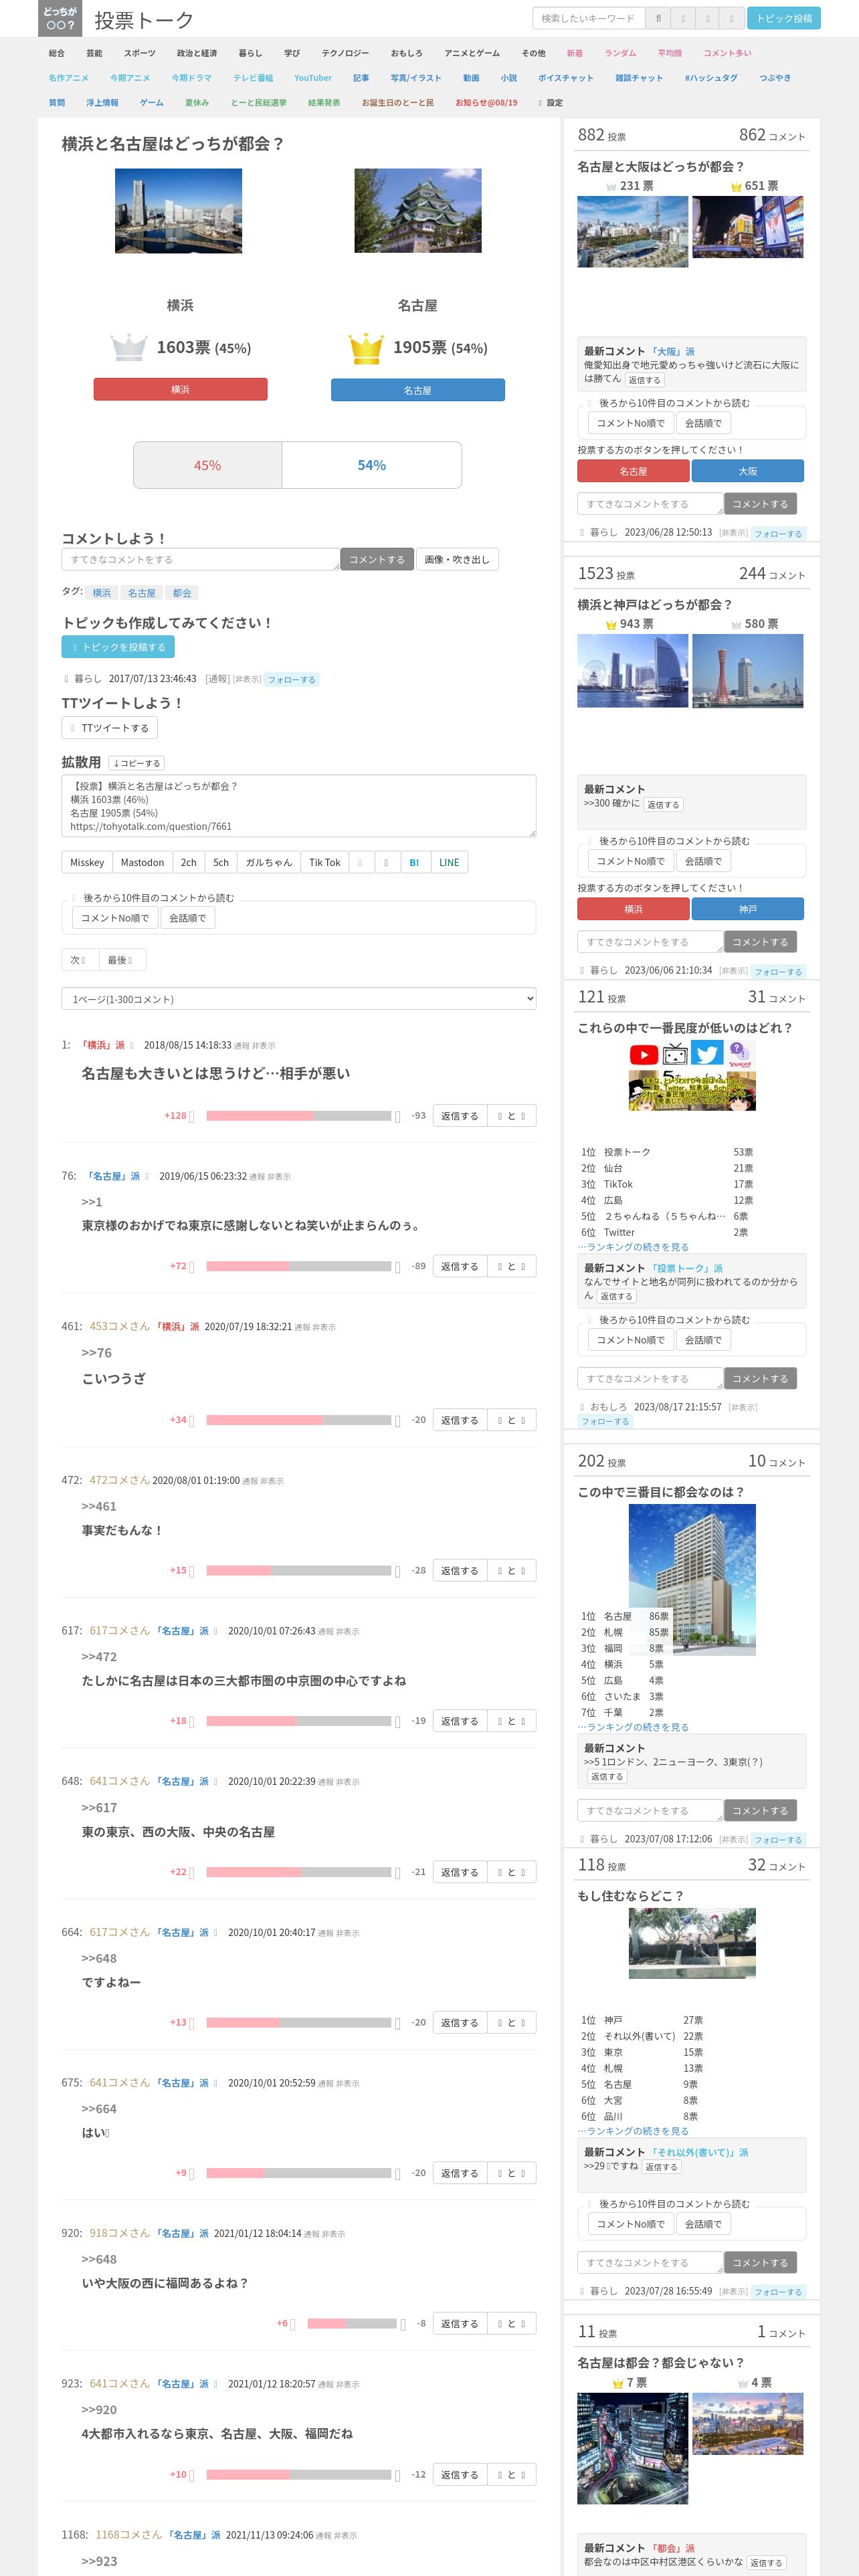Click the 拡散用 share text area
Screen dimensions: 859x2576
(x=298, y=806)
